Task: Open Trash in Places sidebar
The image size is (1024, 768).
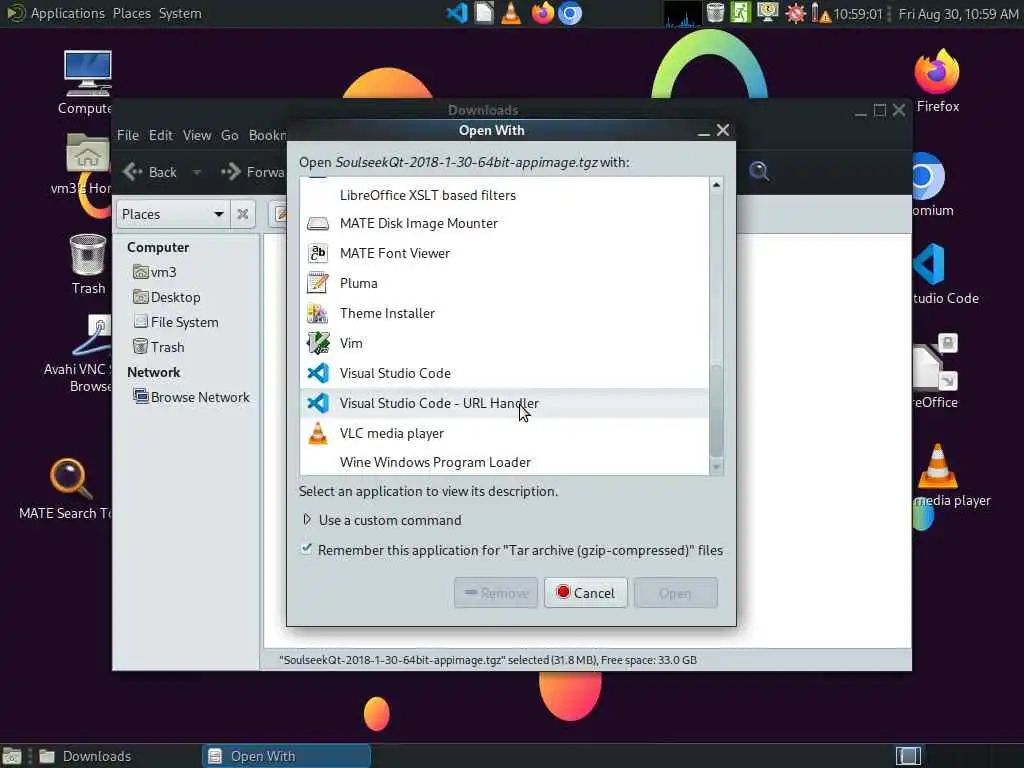Action: [x=159, y=347]
